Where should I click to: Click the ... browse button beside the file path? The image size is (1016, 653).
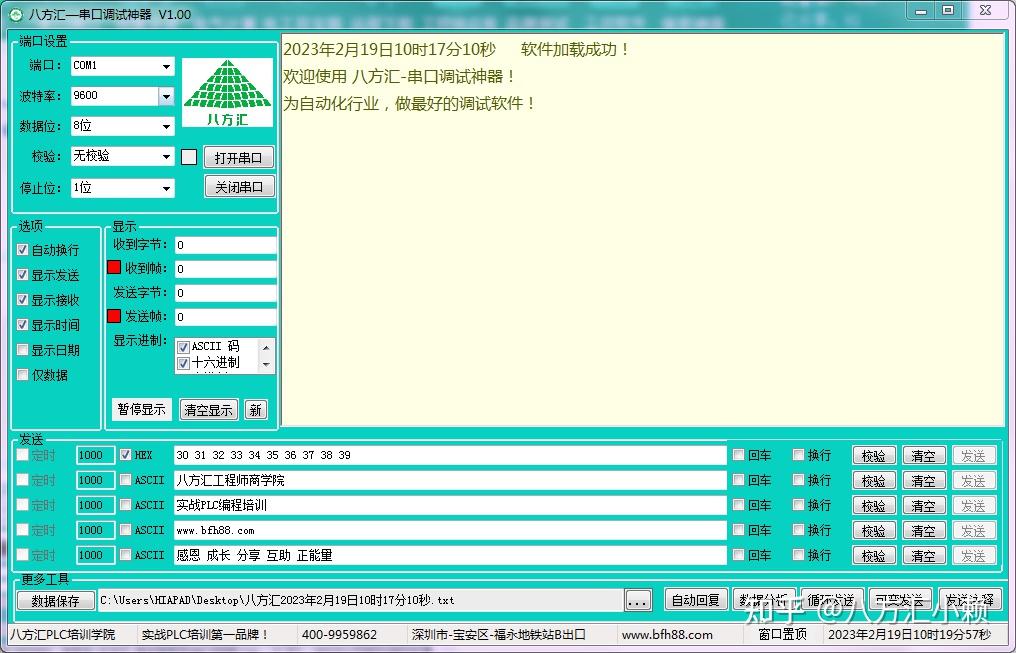(638, 601)
